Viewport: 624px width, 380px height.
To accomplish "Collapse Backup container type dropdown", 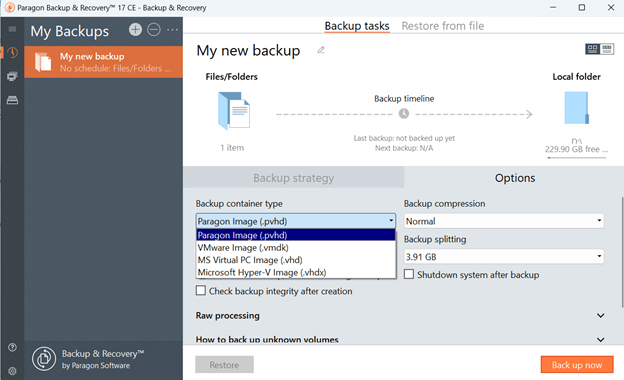I will (x=295, y=221).
